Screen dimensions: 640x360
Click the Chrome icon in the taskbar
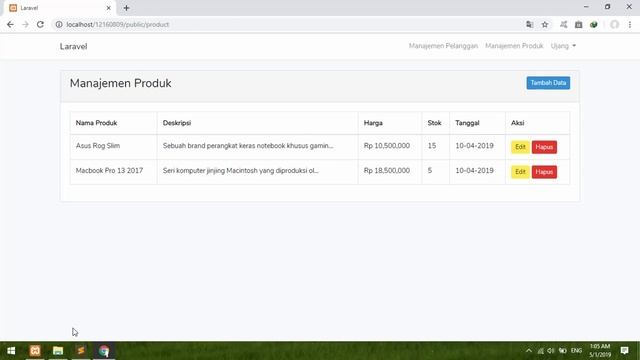coord(104,351)
